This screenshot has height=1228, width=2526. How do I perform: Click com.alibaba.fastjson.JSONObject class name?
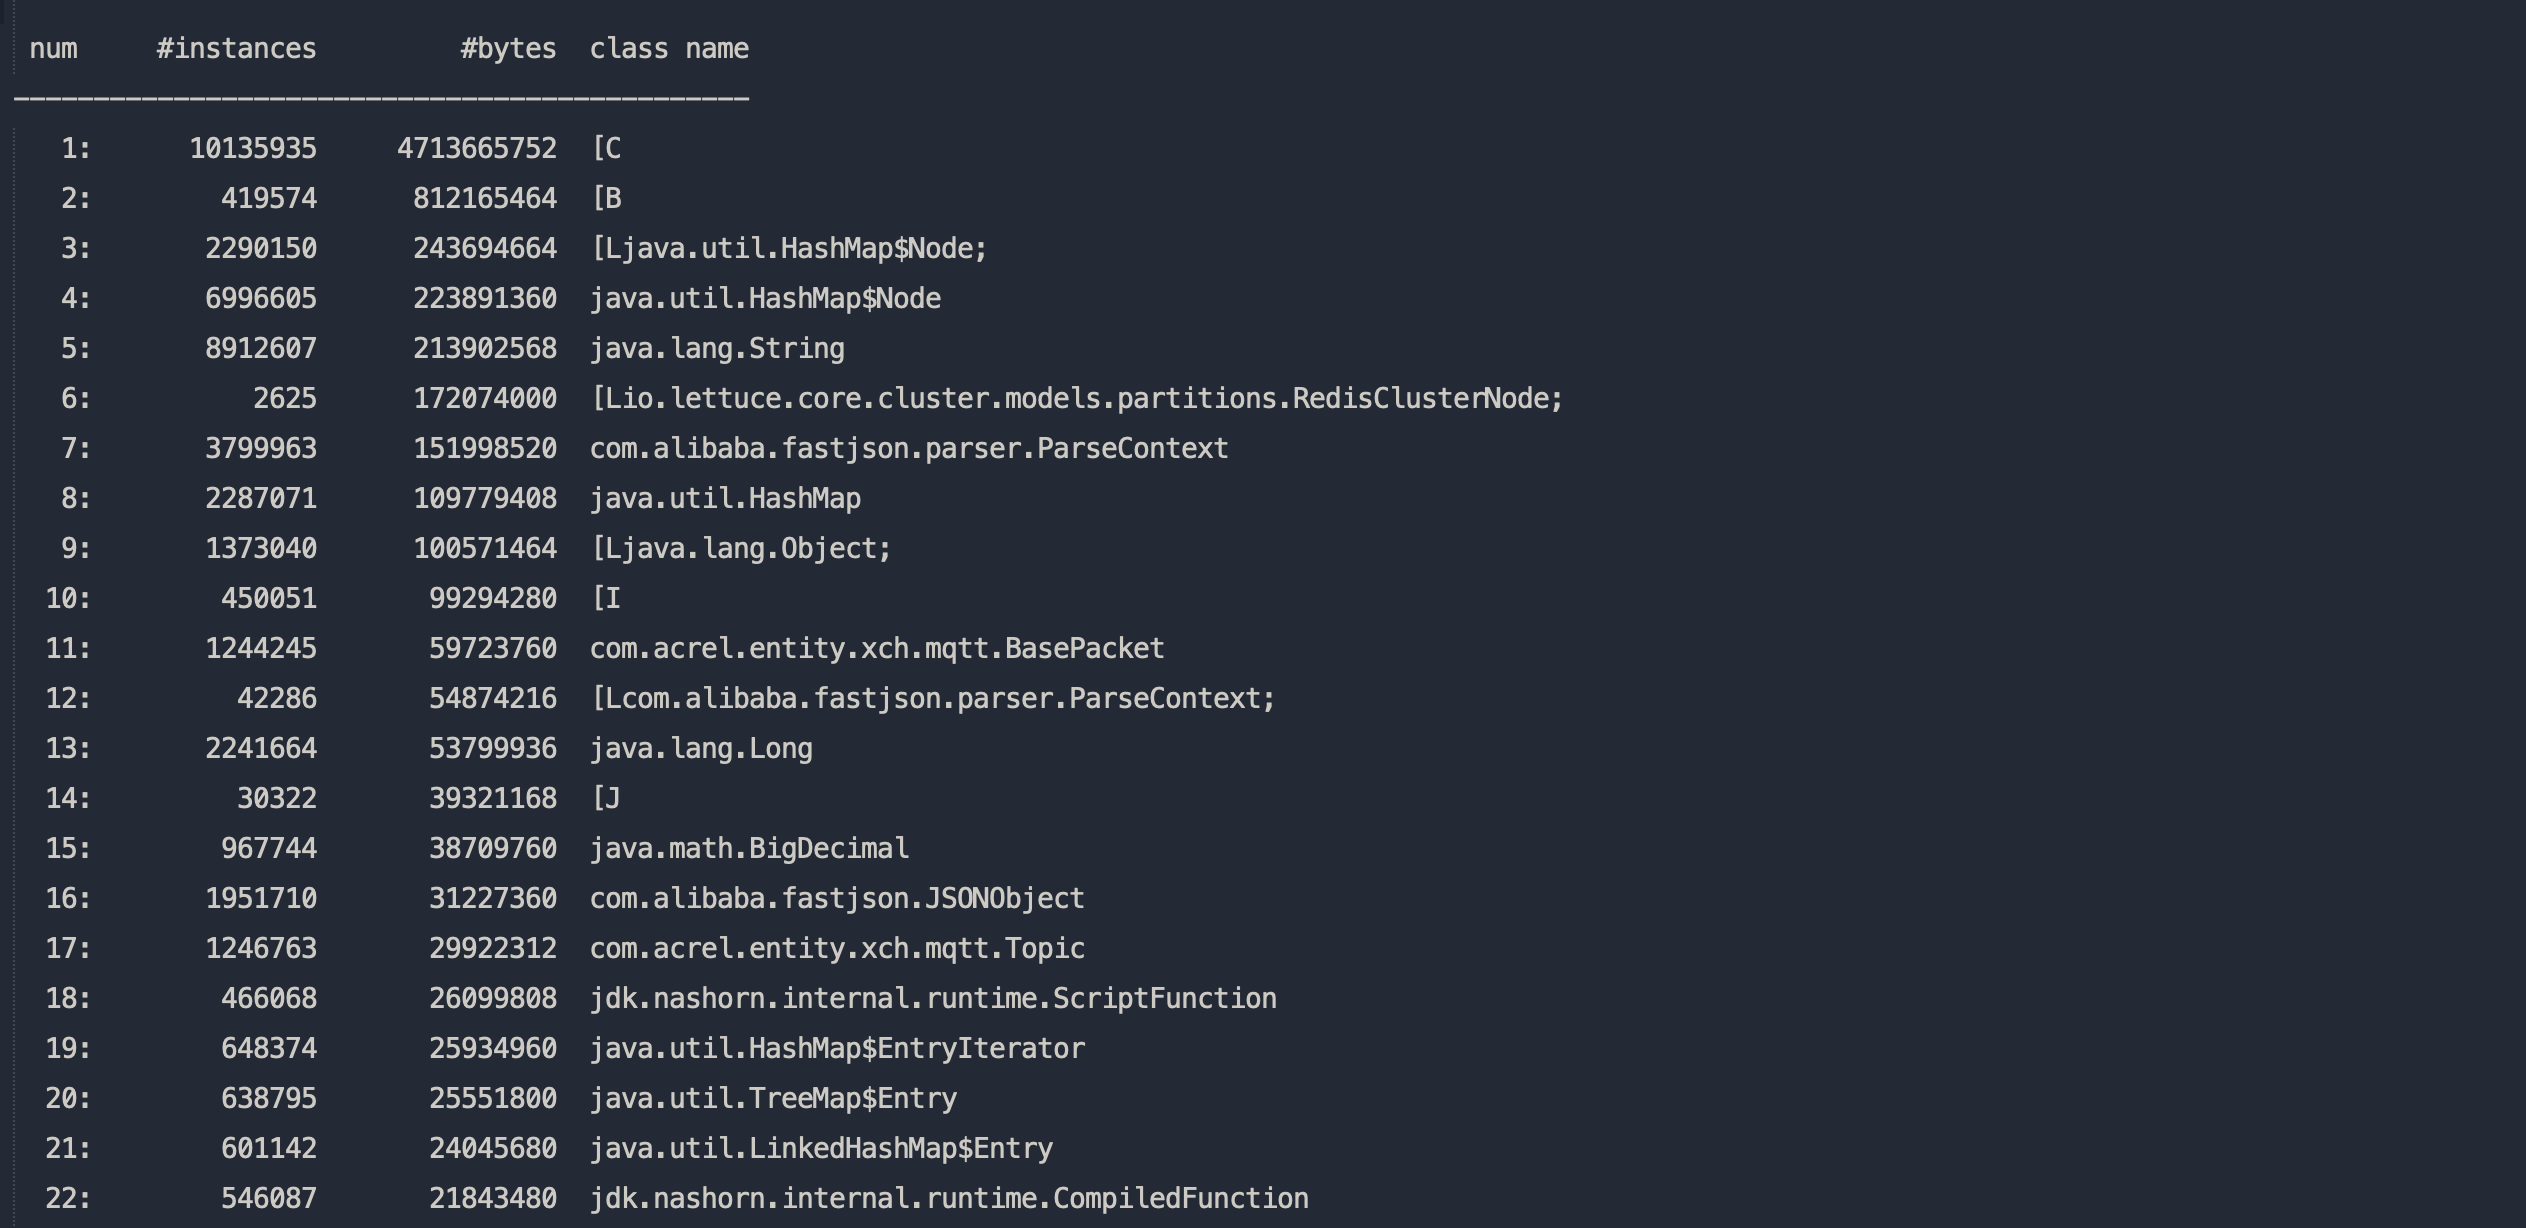[837, 899]
